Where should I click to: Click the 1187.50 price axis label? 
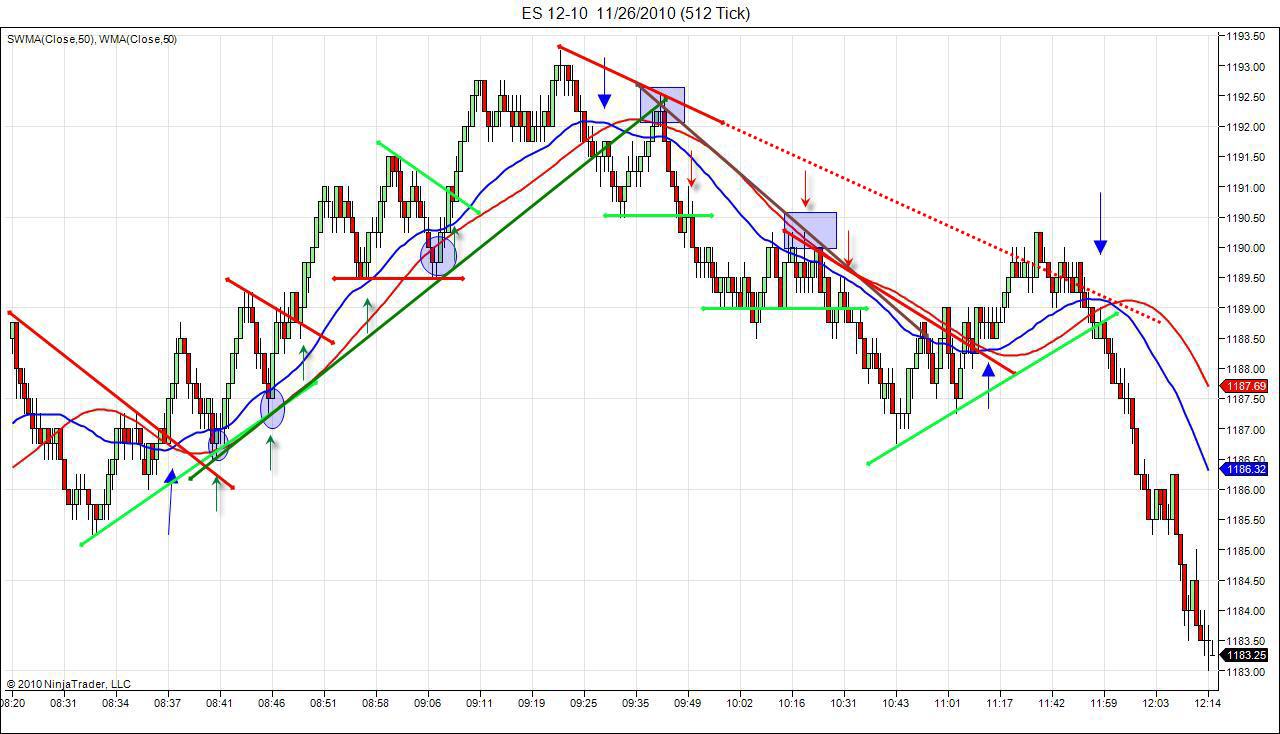click(x=1246, y=399)
